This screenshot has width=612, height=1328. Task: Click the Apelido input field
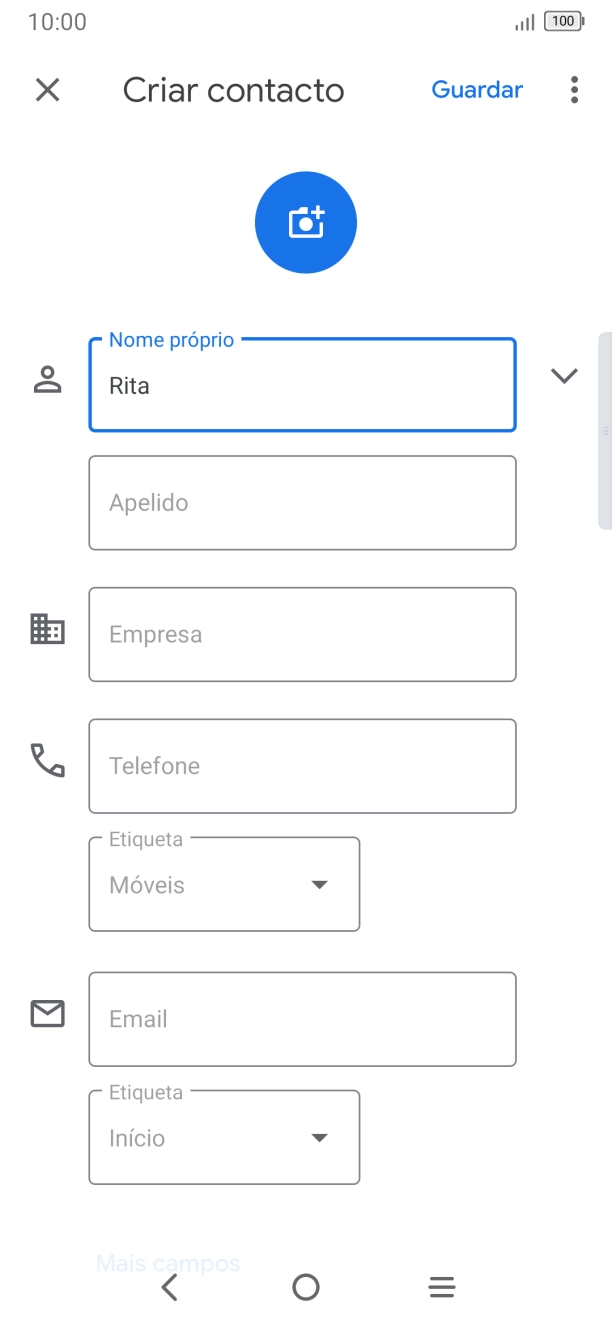point(301,502)
